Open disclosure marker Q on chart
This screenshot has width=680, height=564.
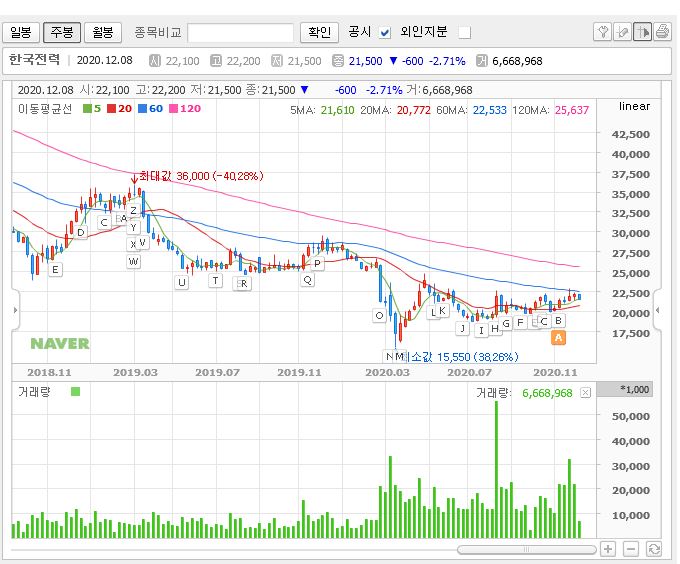307,280
